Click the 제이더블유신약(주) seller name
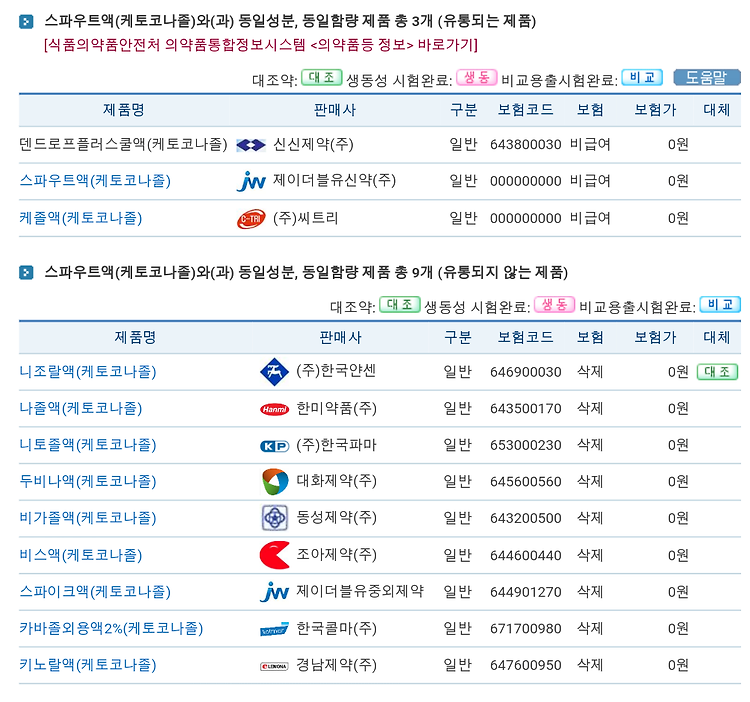Viewport: 750px width, 702px height. [x=334, y=181]
